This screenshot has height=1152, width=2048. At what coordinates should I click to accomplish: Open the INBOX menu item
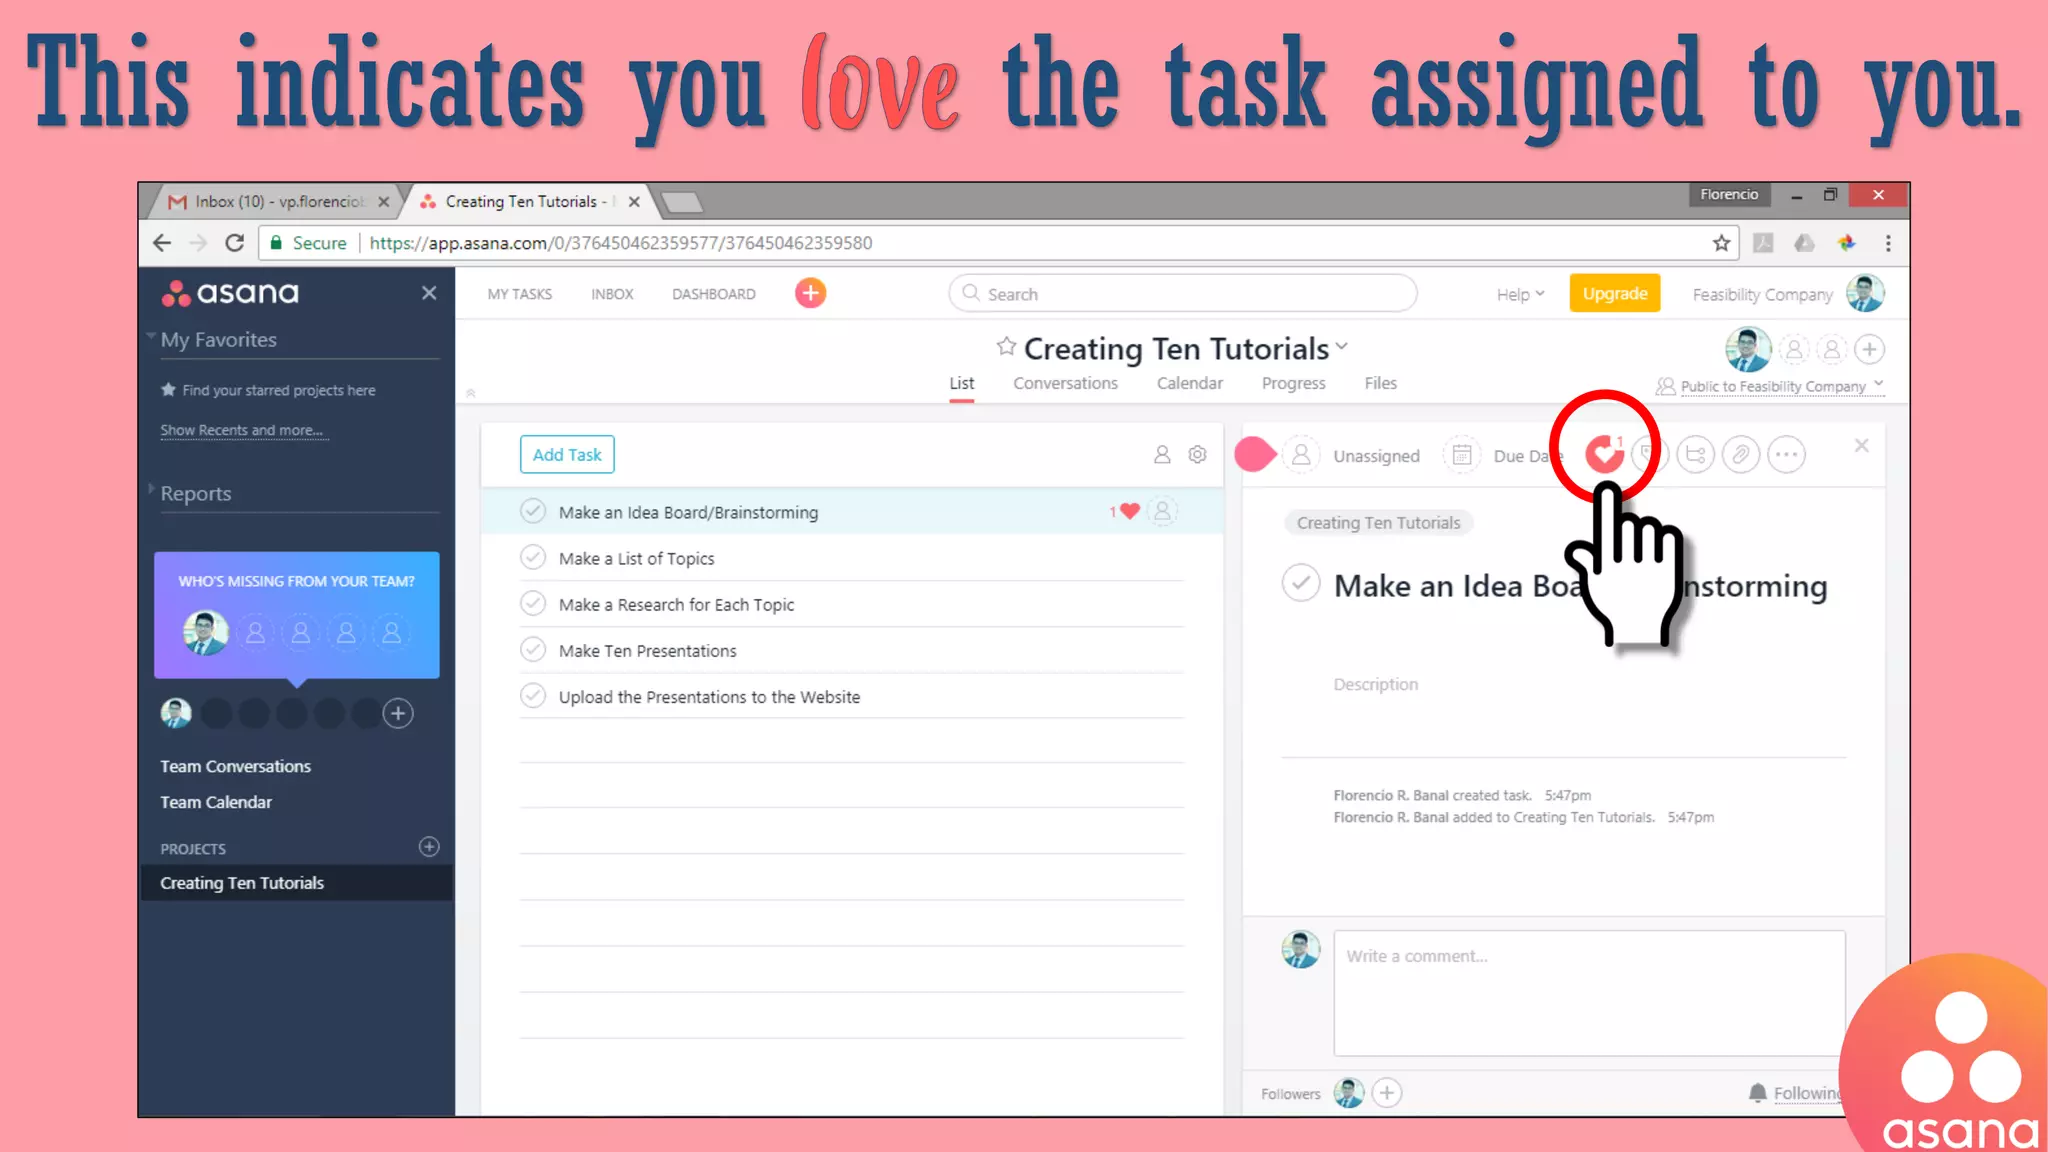click(612, 294)
